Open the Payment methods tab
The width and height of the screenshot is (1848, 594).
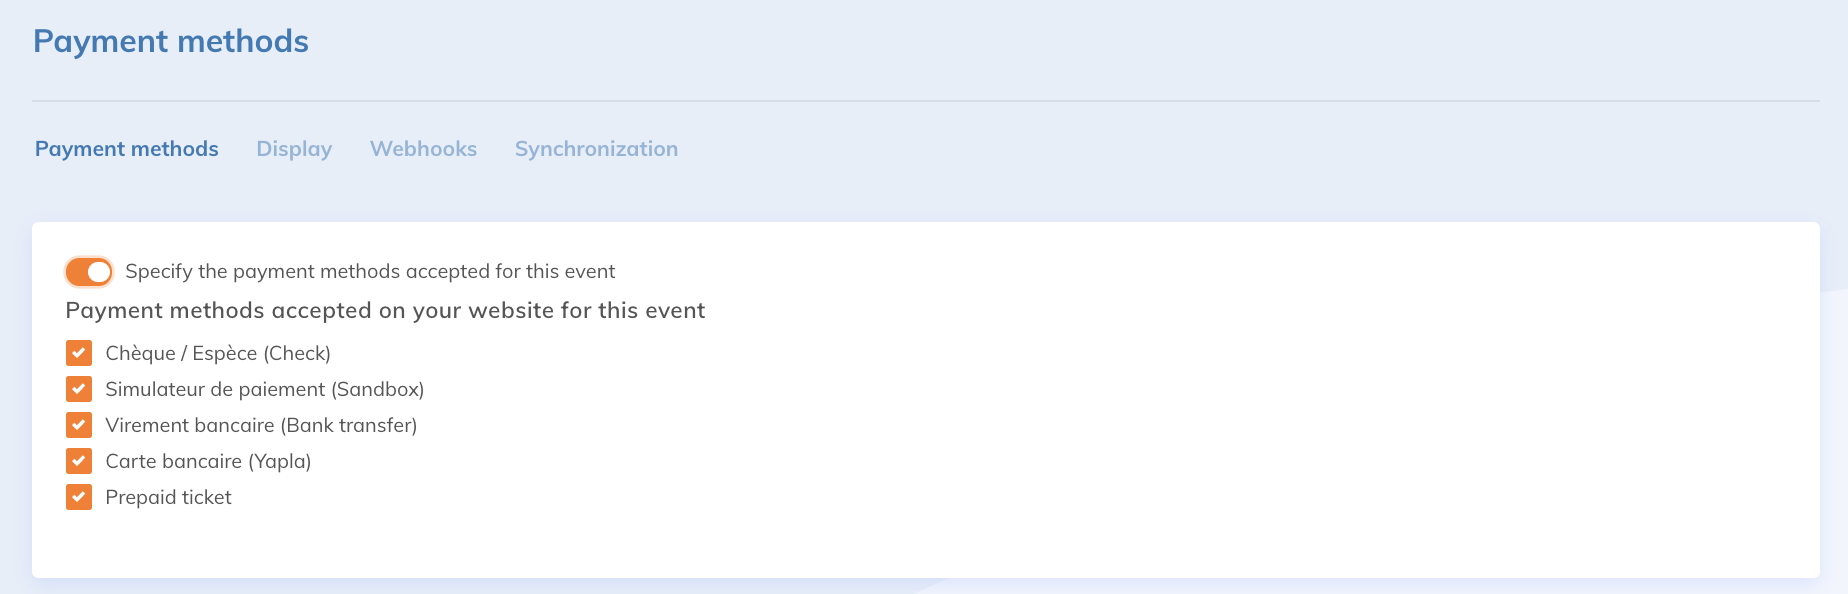126,149
